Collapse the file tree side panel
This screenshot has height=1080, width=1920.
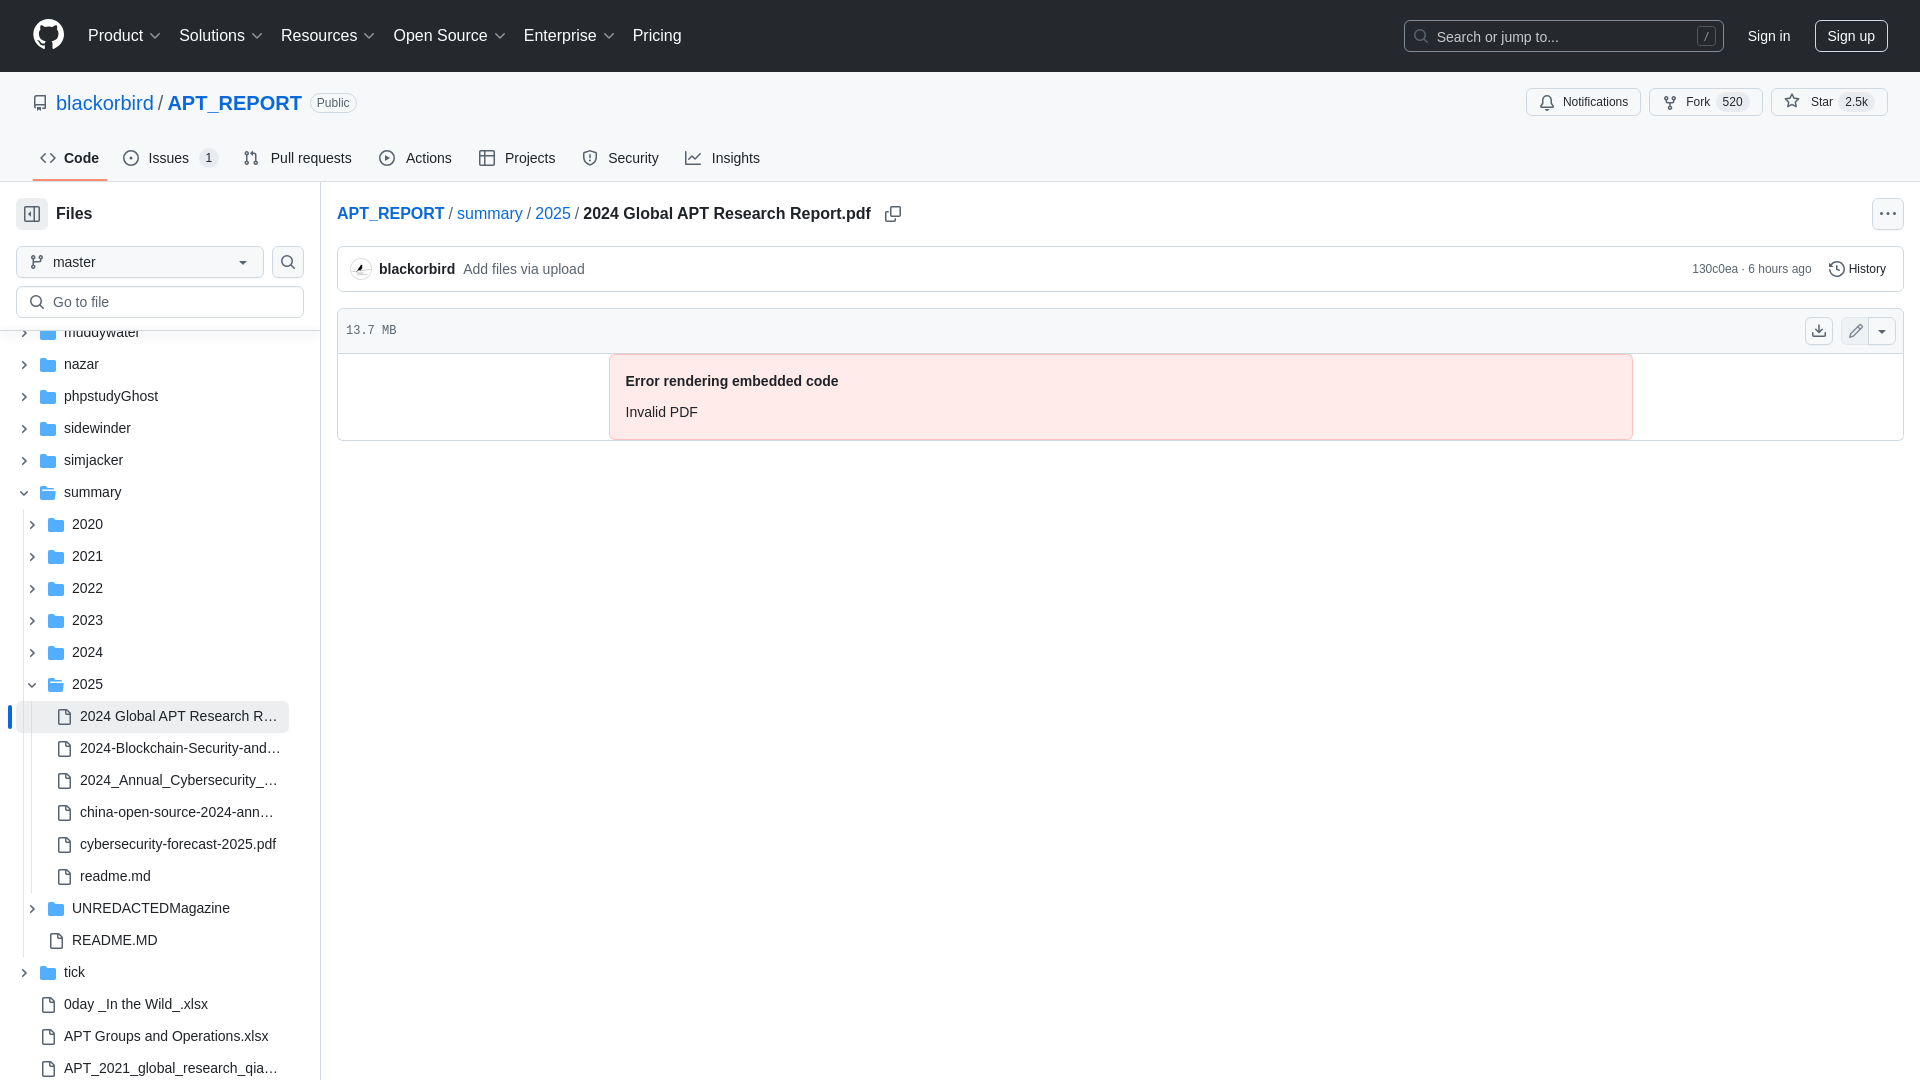pyautogui.click(x=32, y=214)
